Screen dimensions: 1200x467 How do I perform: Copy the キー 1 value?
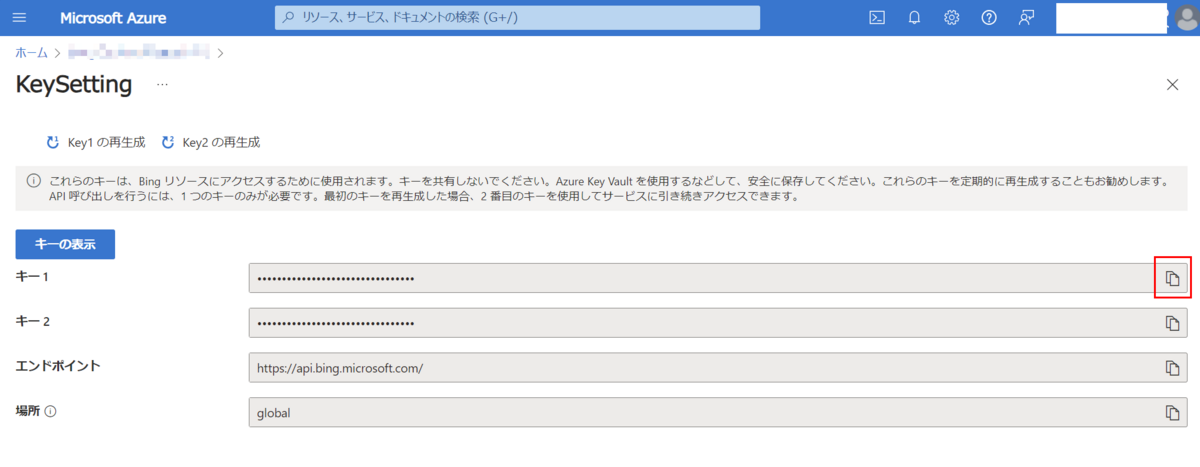(1173, 278)
